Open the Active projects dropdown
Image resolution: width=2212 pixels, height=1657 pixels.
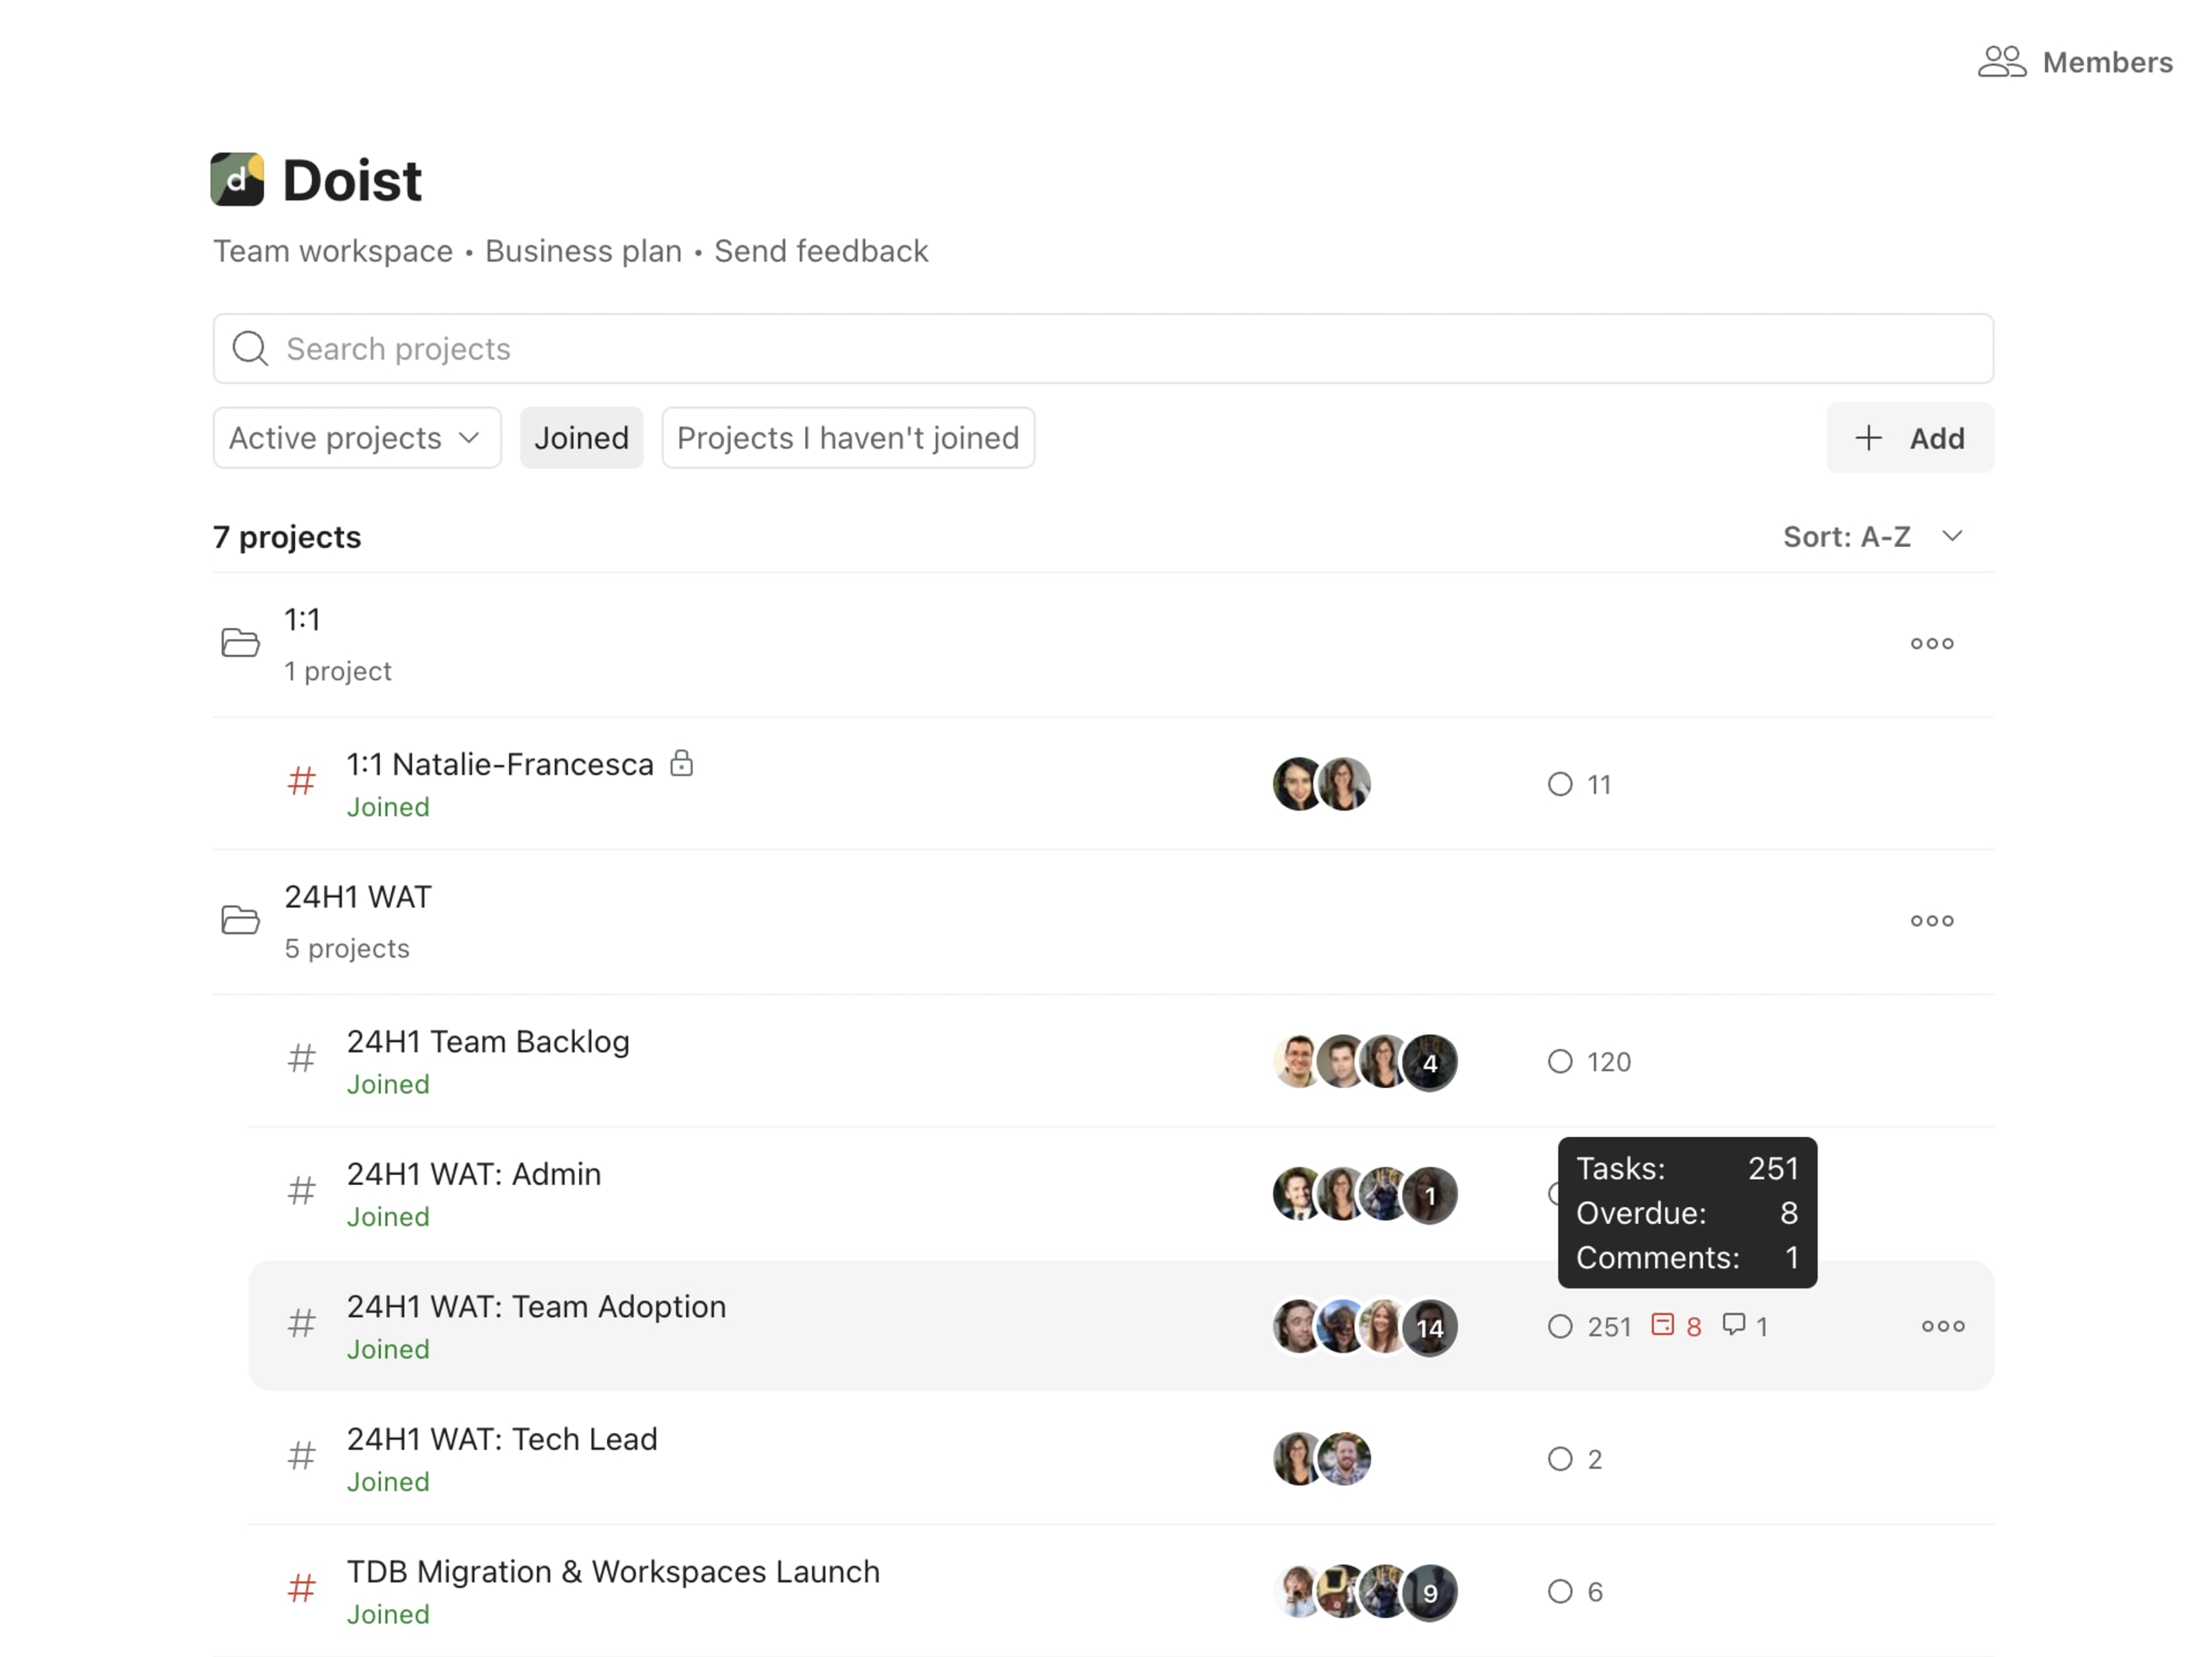(x=357, y=438)
